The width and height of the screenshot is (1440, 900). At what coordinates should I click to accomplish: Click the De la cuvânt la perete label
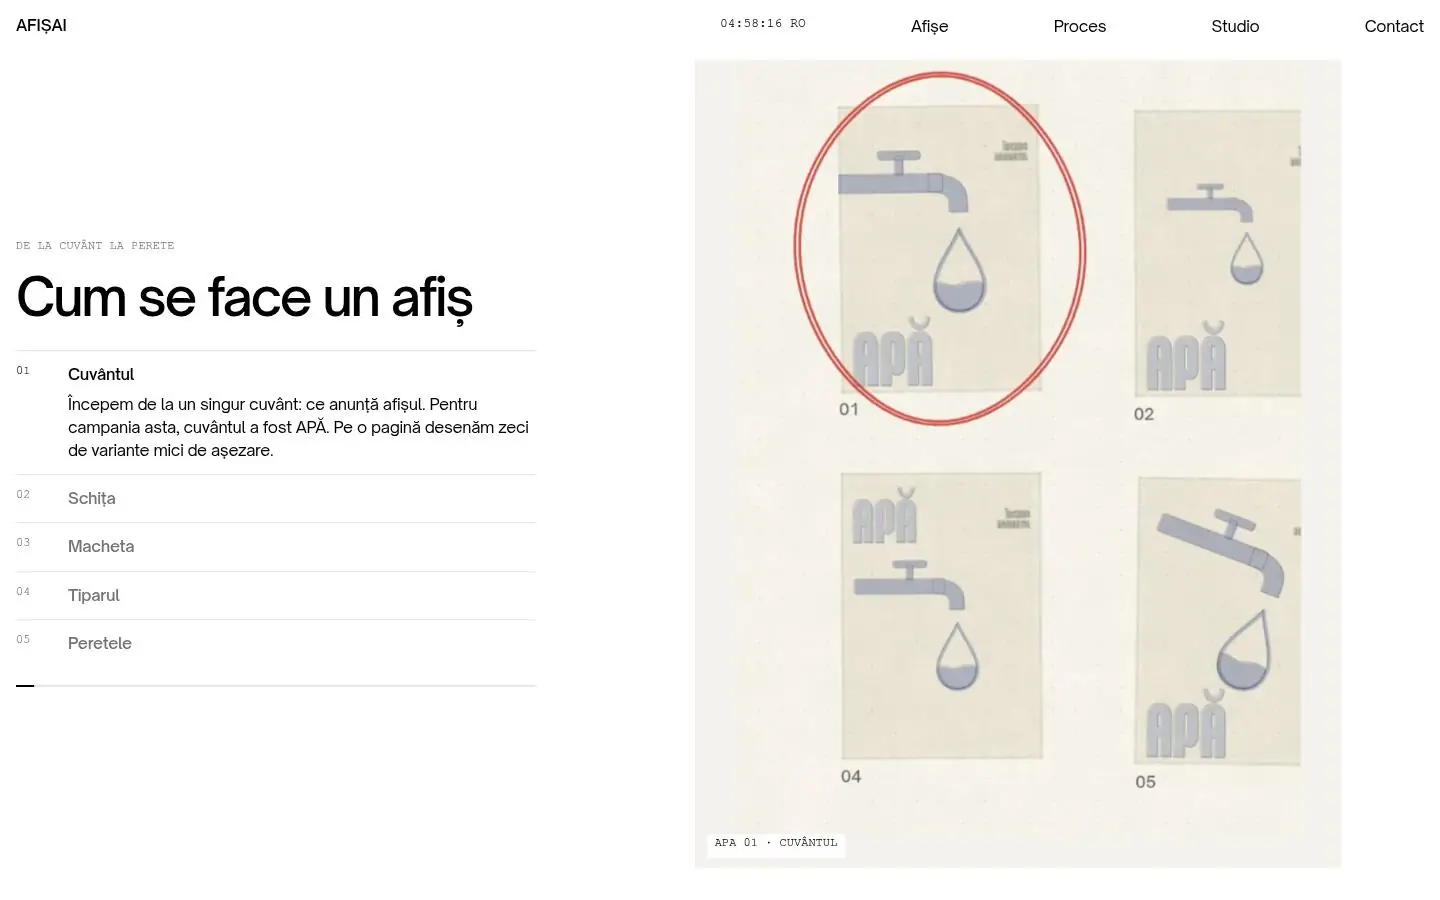[95, 245]
